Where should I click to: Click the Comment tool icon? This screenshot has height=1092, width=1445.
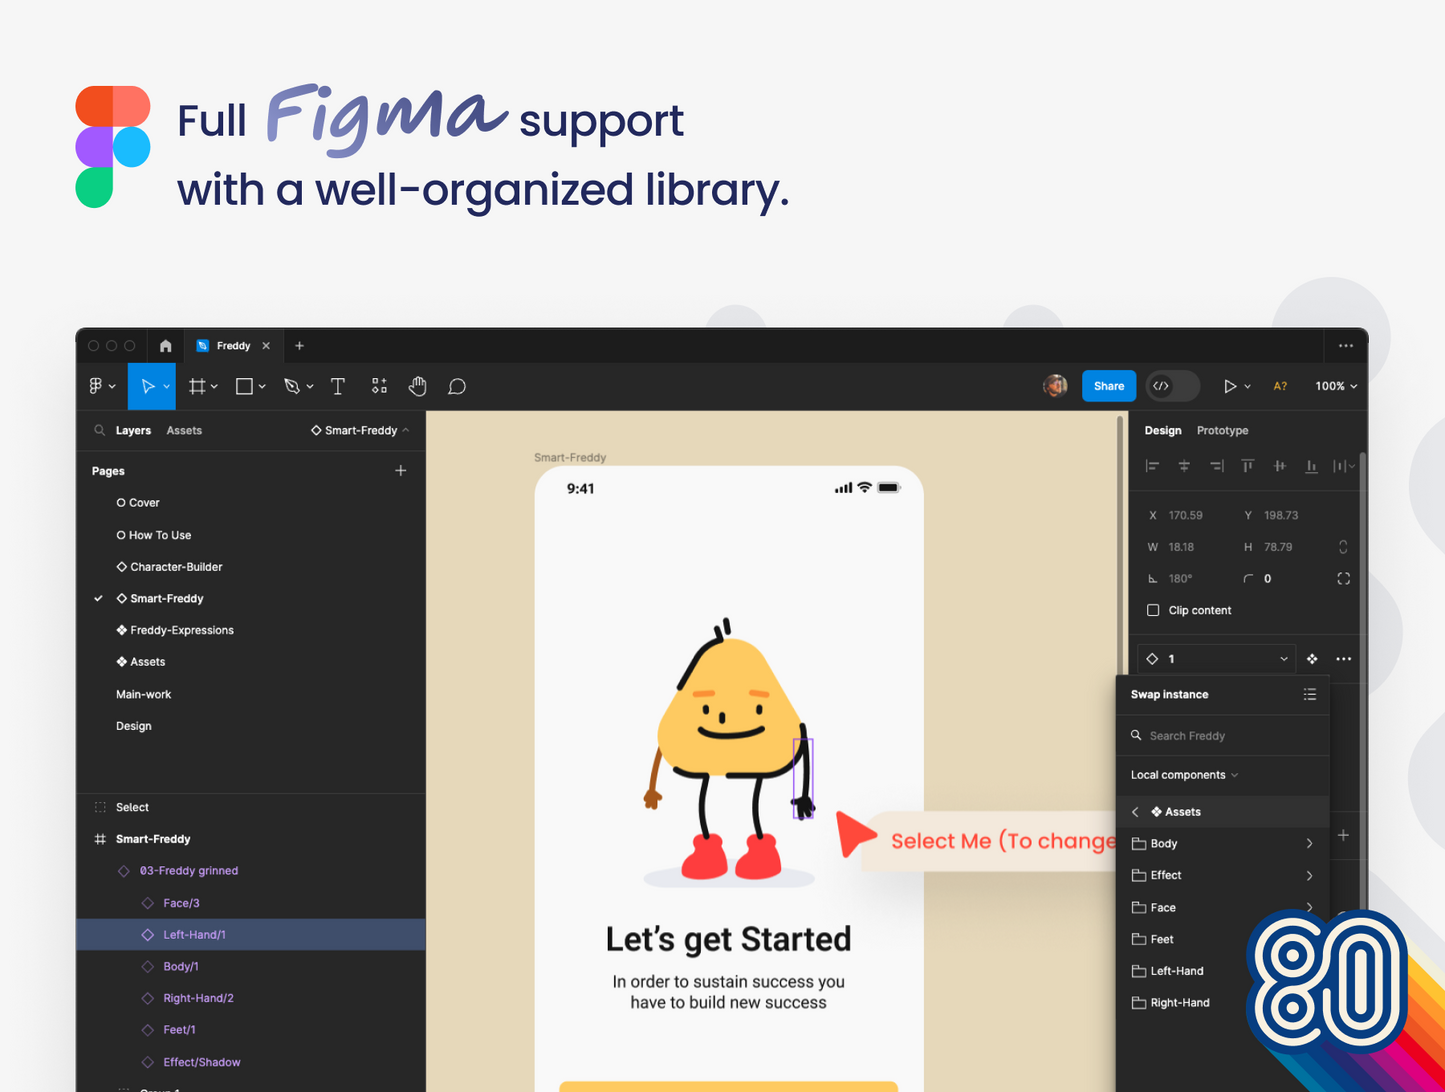pyautogui.click(x=457, y=386)
